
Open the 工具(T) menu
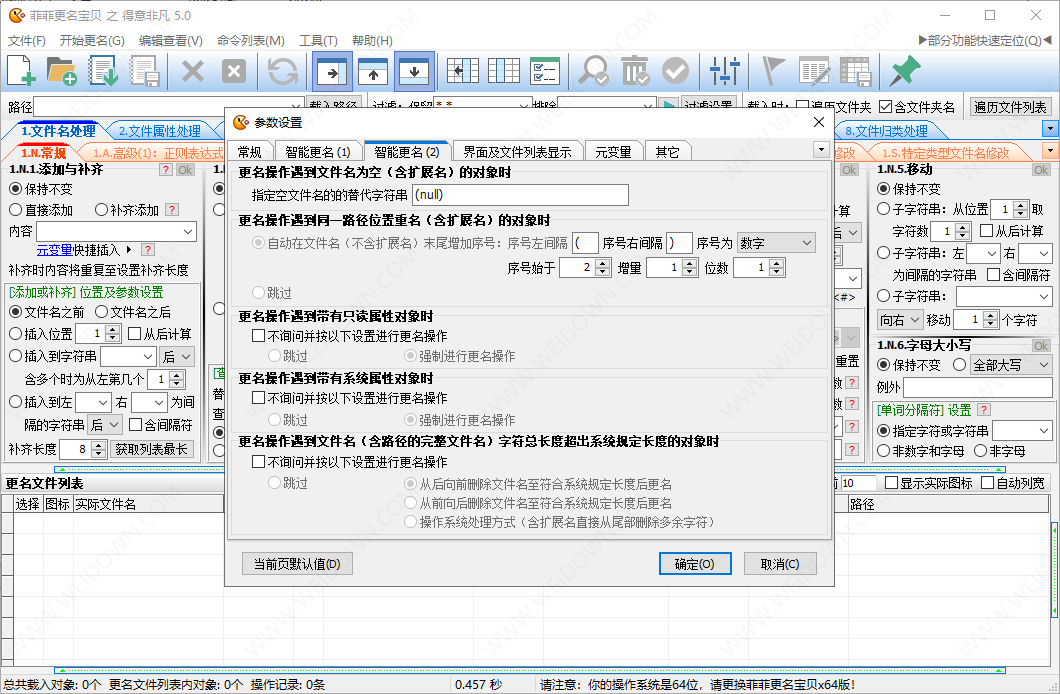pos(318,41)
